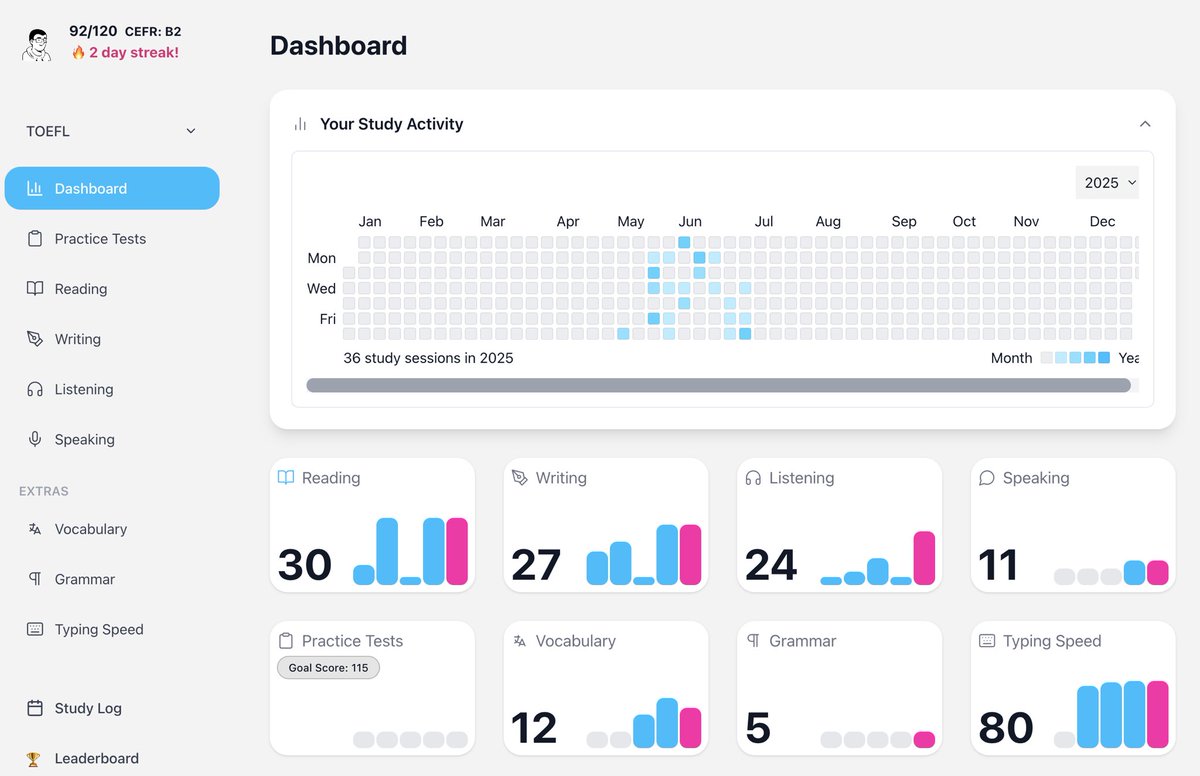This screenshot has height=776, width=1200.
Task: Click the keyboard icon on Typing Speed card
Action: coord(987,640)
